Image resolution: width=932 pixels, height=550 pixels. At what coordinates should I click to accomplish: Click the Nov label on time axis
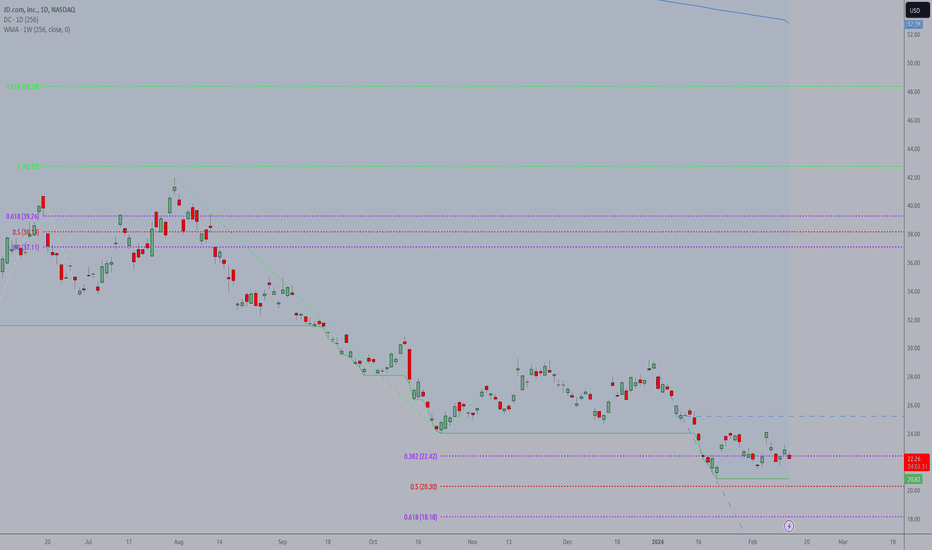pos(473,542)
